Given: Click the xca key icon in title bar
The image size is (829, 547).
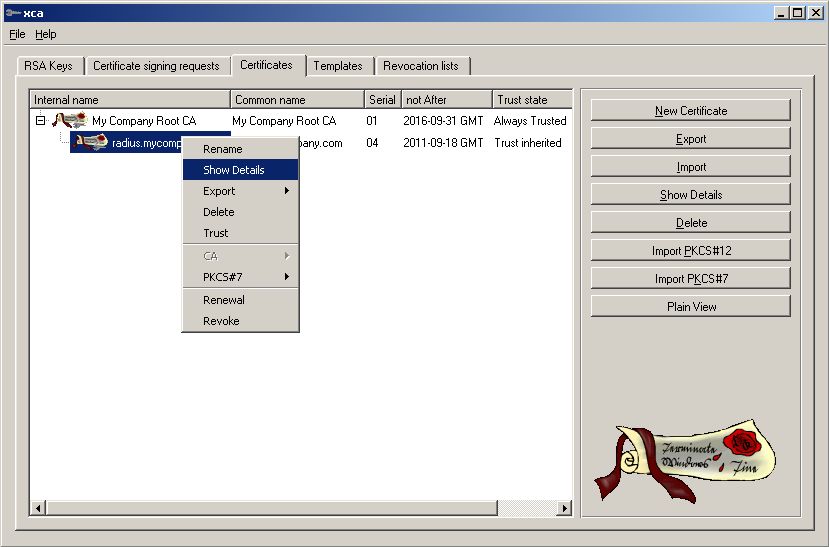Looking at the screenshot, I should click(x=12, y=12).
